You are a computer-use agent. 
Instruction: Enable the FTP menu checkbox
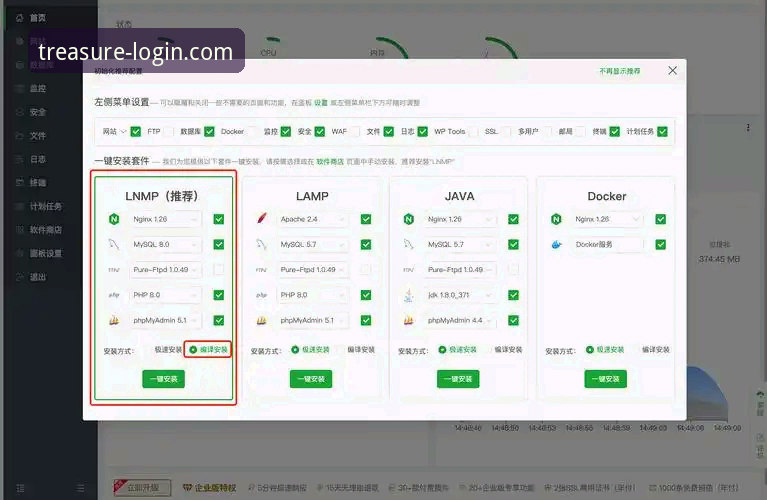[x=168, y=132]
